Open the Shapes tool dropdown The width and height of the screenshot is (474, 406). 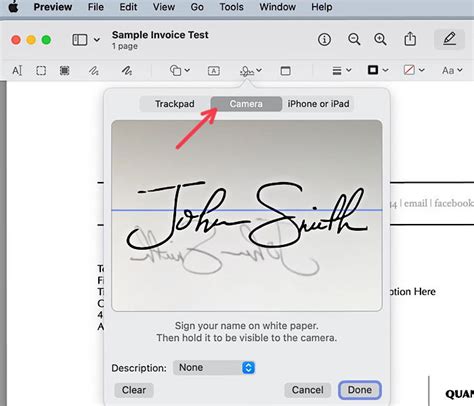180,70
